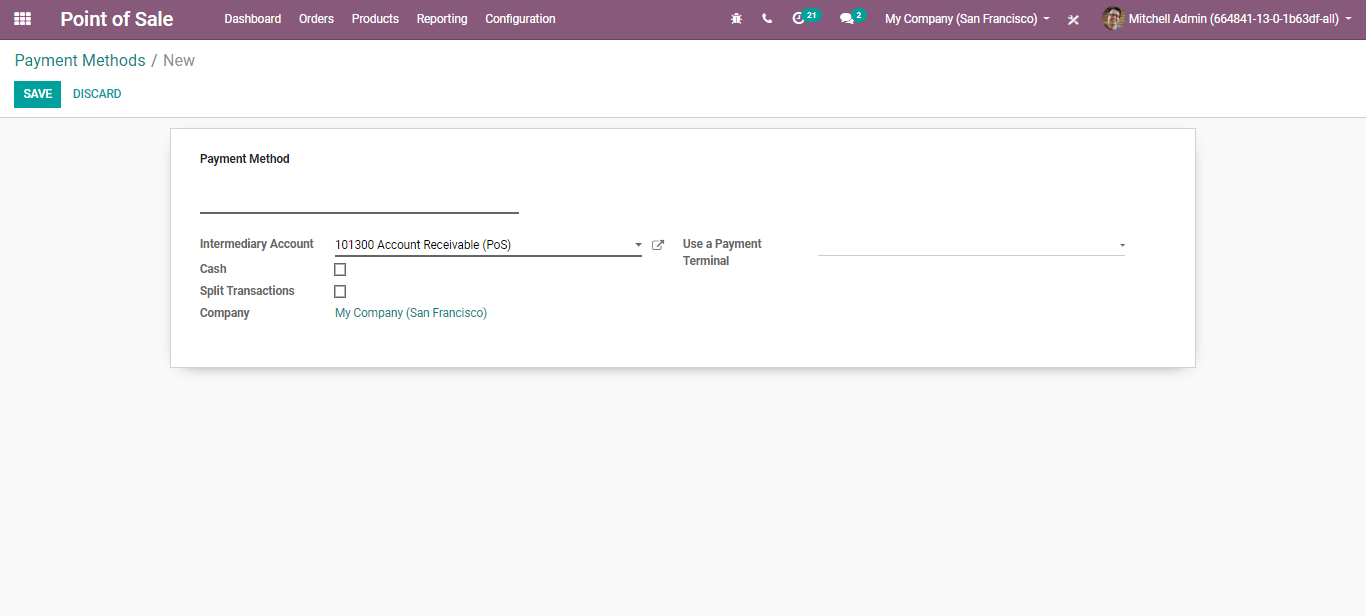
Task: Click the phone call icon
Action: 767,19
